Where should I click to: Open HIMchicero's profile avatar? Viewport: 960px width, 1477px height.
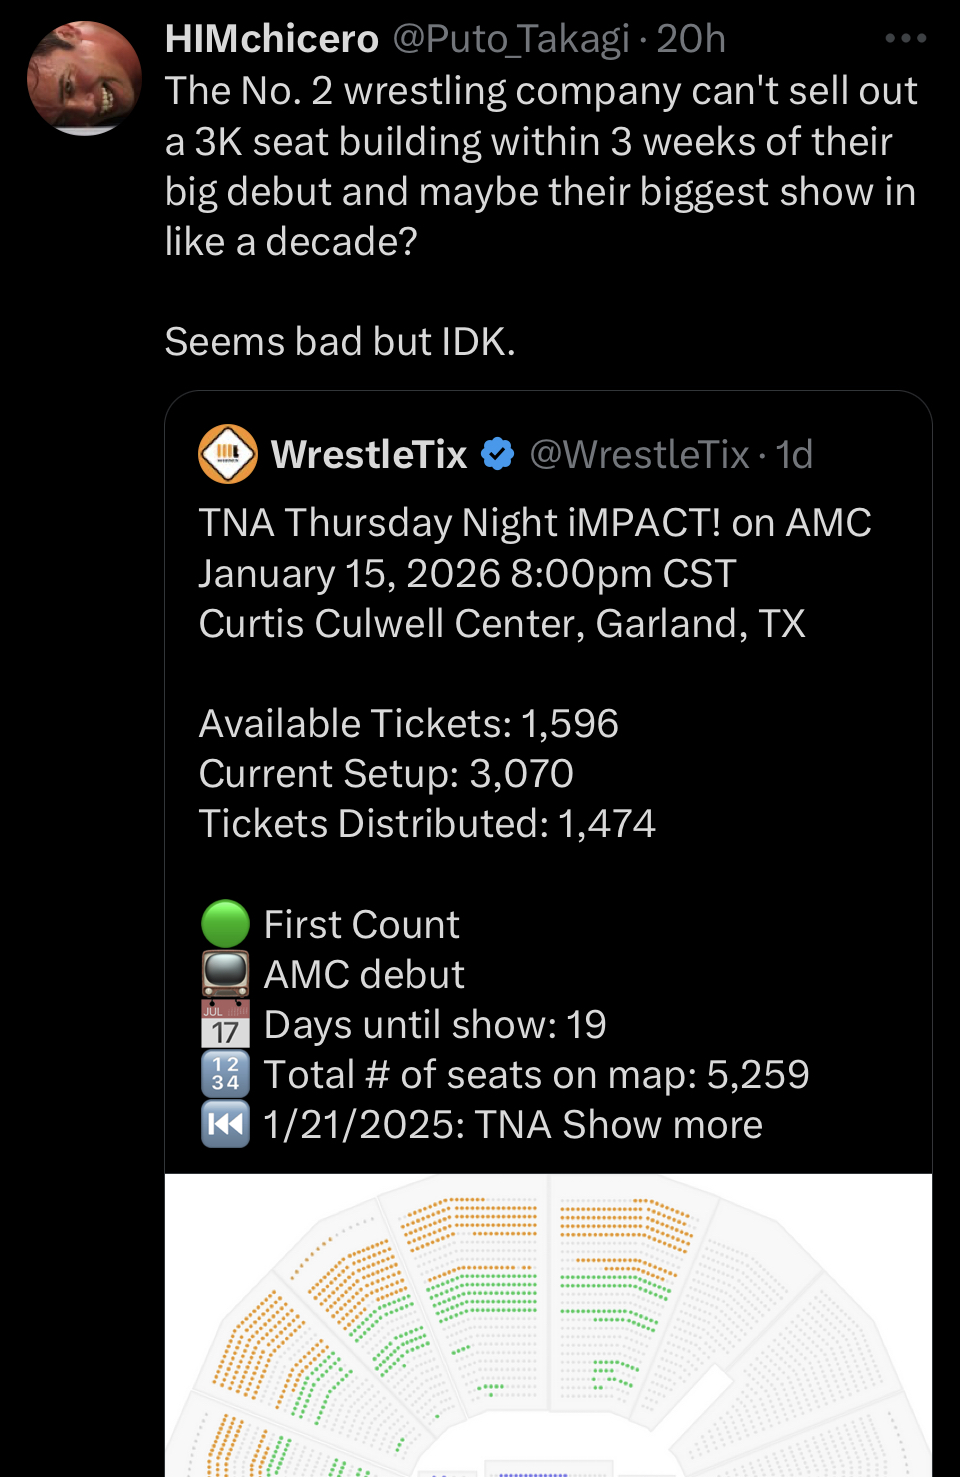84,78
